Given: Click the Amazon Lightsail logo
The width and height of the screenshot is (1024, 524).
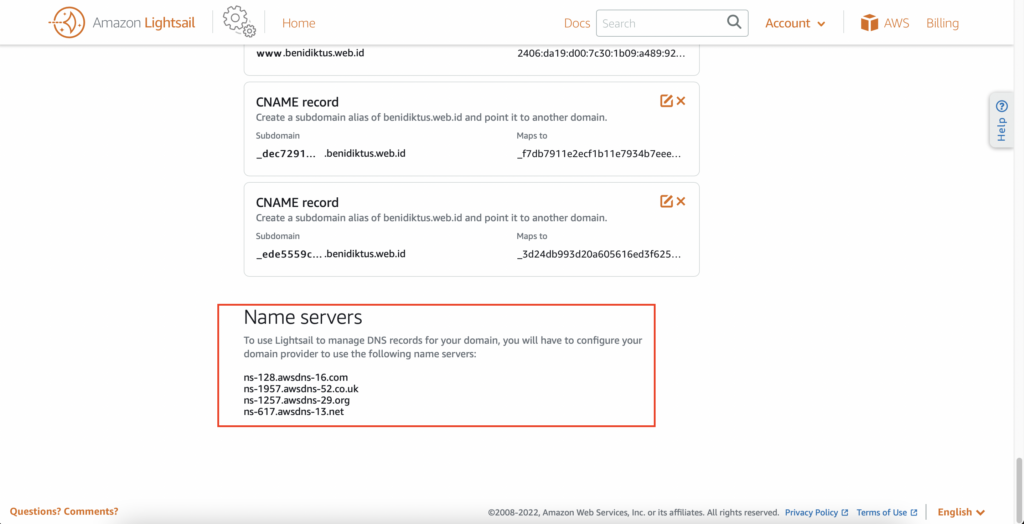Looking at the screenshot, I should click(x=121, y=23).
